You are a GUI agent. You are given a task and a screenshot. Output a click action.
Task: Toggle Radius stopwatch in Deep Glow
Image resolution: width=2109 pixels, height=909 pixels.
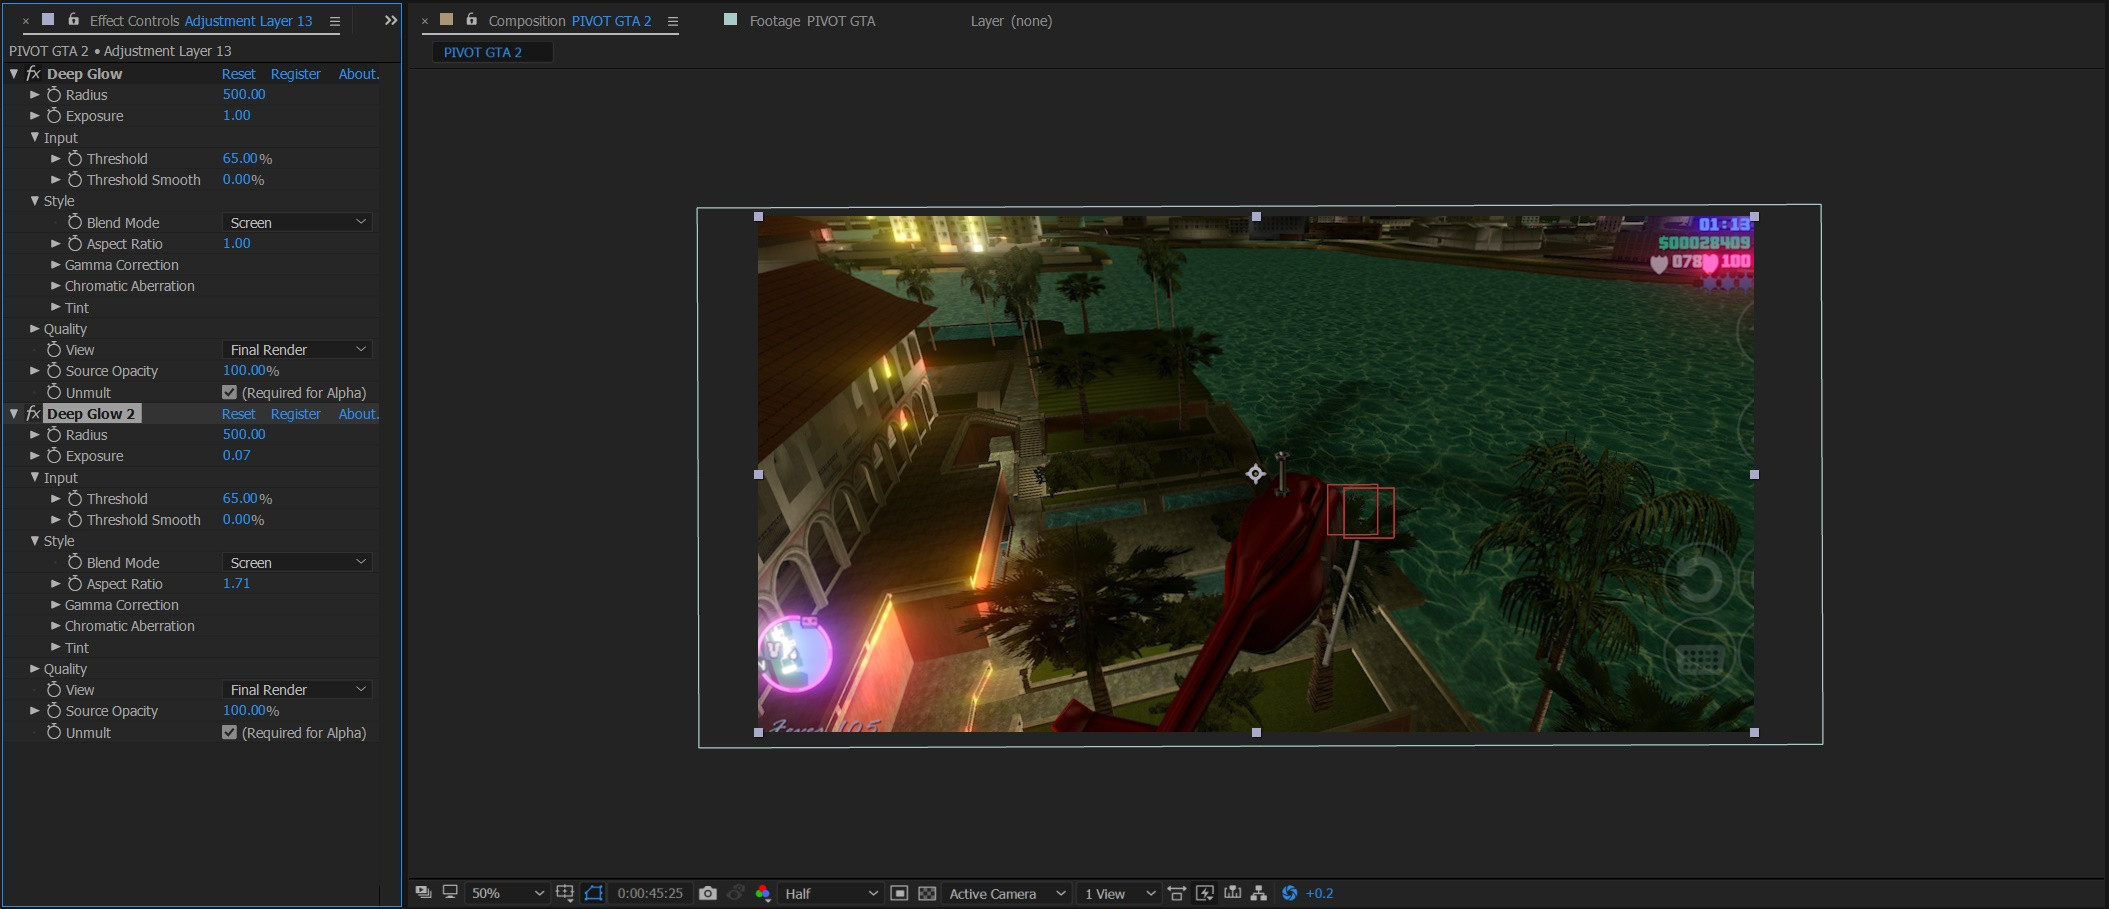54,95
